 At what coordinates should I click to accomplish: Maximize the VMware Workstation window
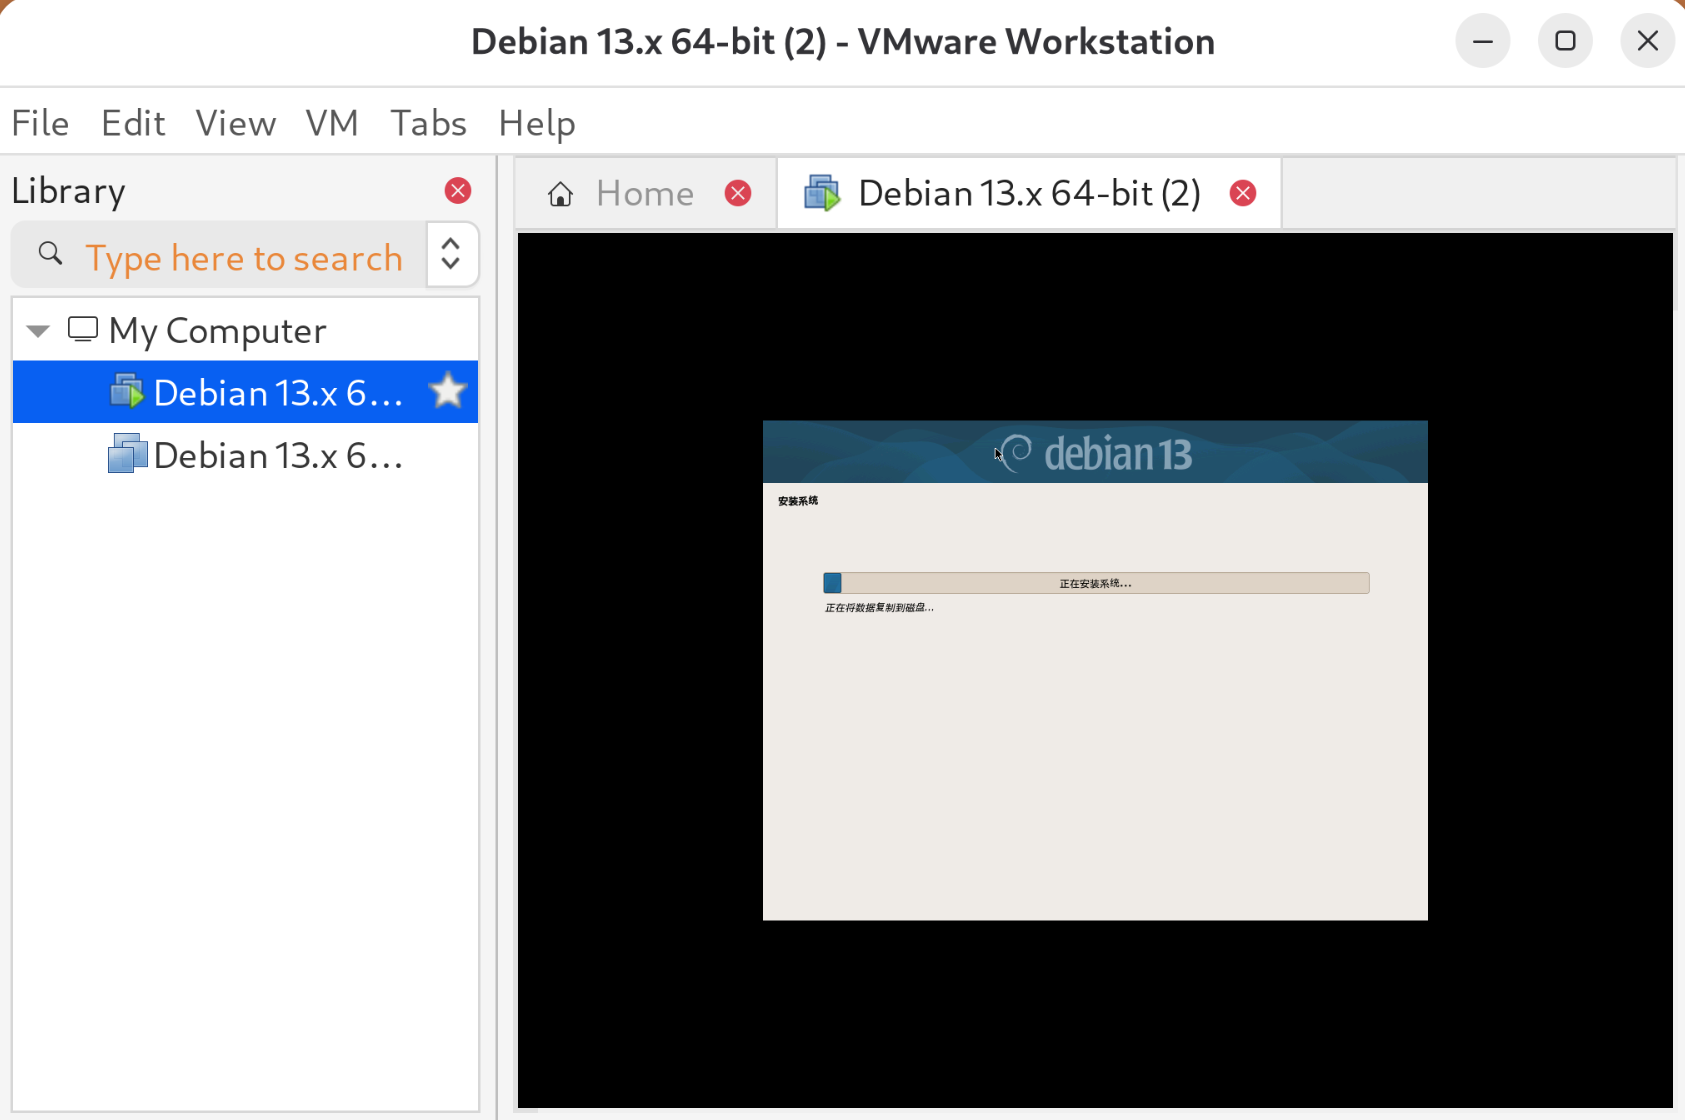(x=1565, y=41)
